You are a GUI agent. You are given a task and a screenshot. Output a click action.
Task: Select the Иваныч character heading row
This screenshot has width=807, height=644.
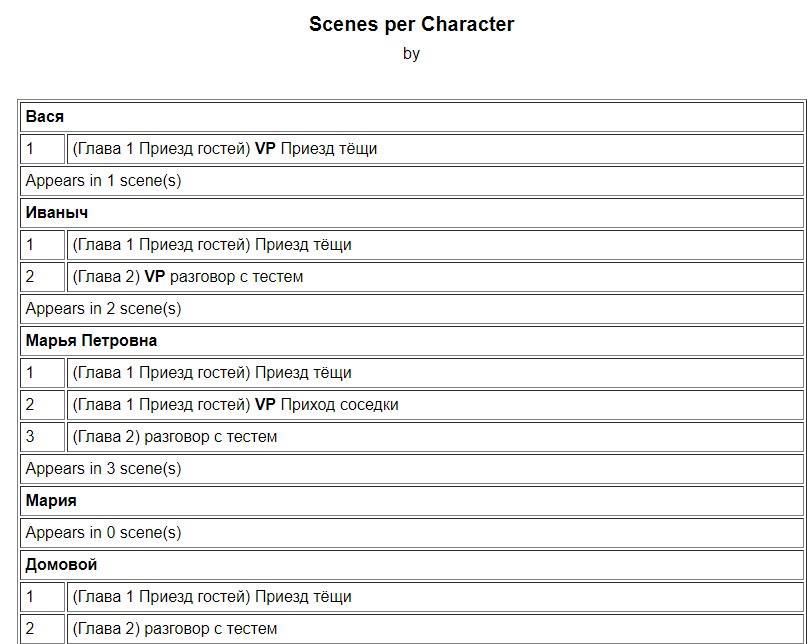click(x=56, y=213)
